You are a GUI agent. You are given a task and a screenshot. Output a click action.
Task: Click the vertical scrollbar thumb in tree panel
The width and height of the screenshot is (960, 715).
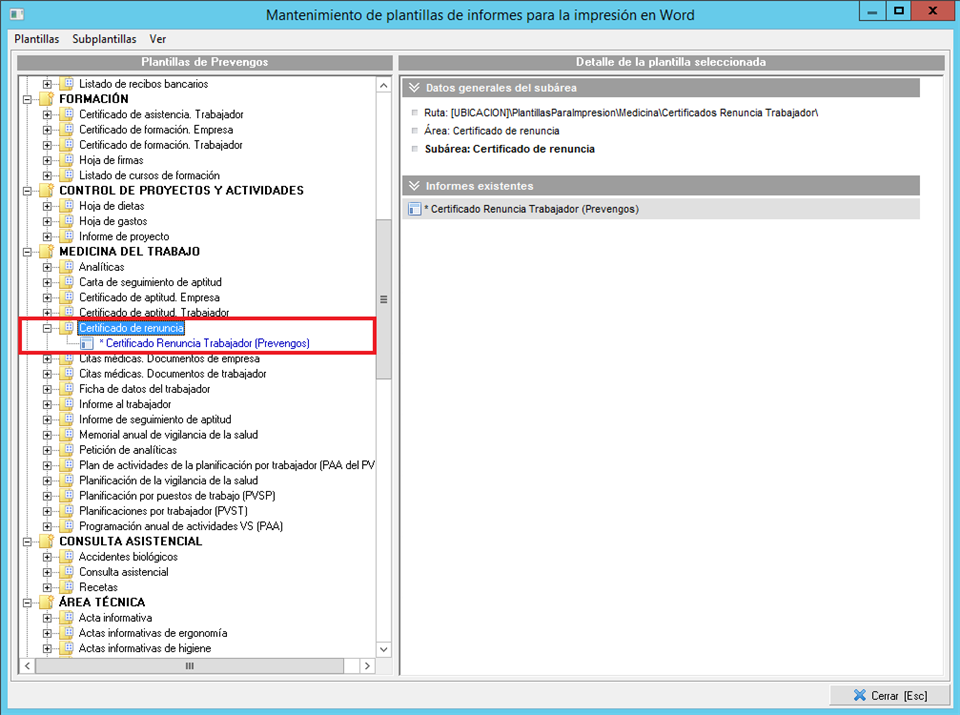point(383,298)
